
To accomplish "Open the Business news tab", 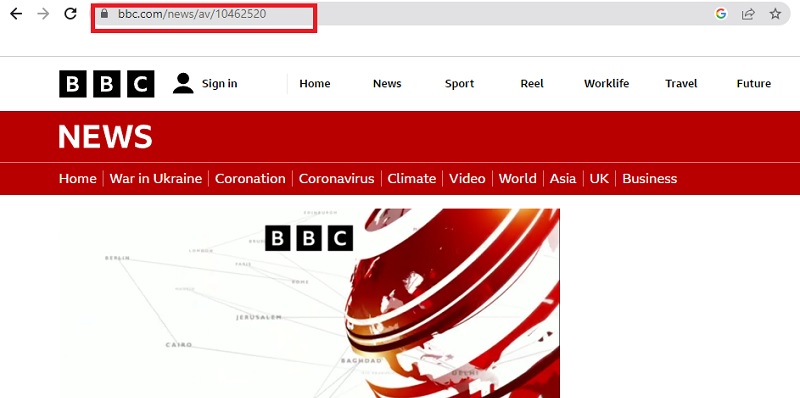I will point(649,179).
